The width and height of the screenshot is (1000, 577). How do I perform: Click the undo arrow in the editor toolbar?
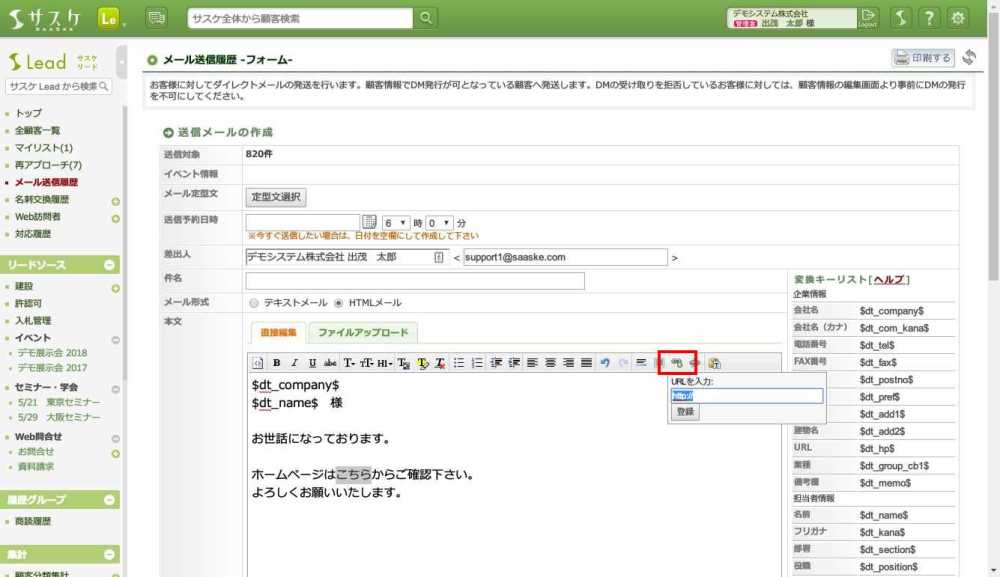point(605,363)
